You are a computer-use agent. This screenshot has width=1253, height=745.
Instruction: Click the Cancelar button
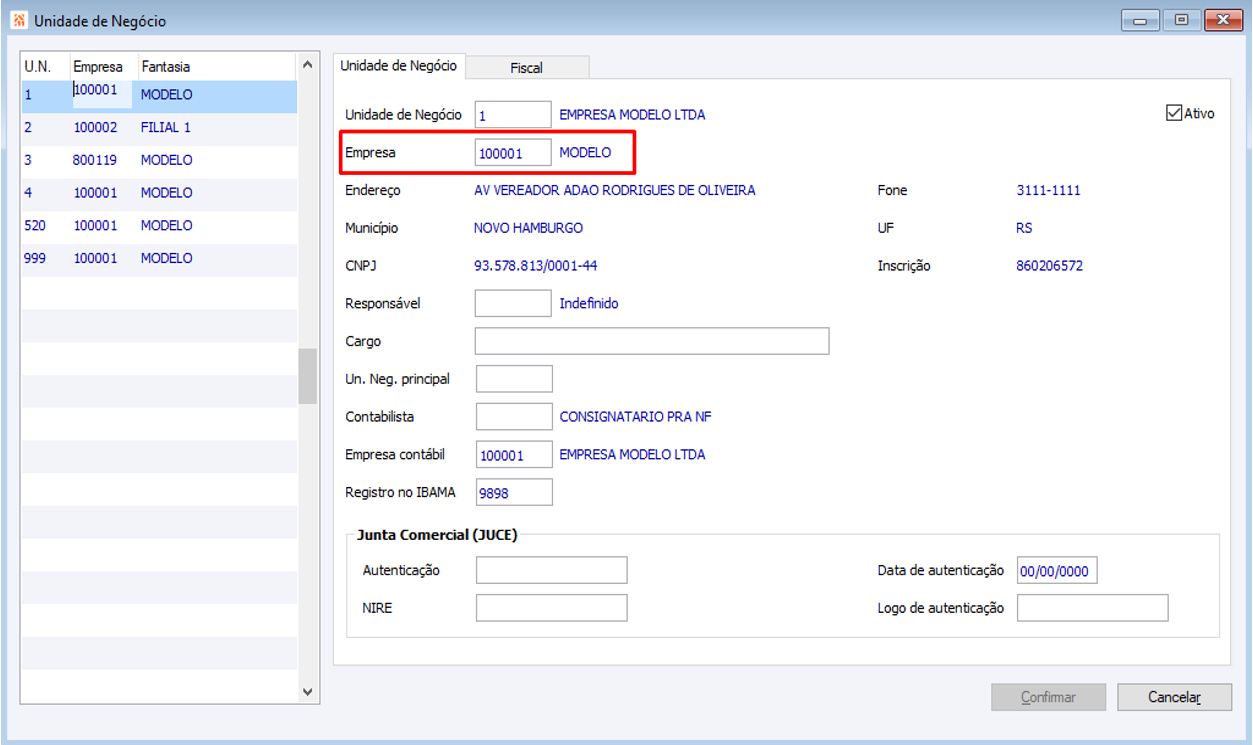[x=1174, y=697]
